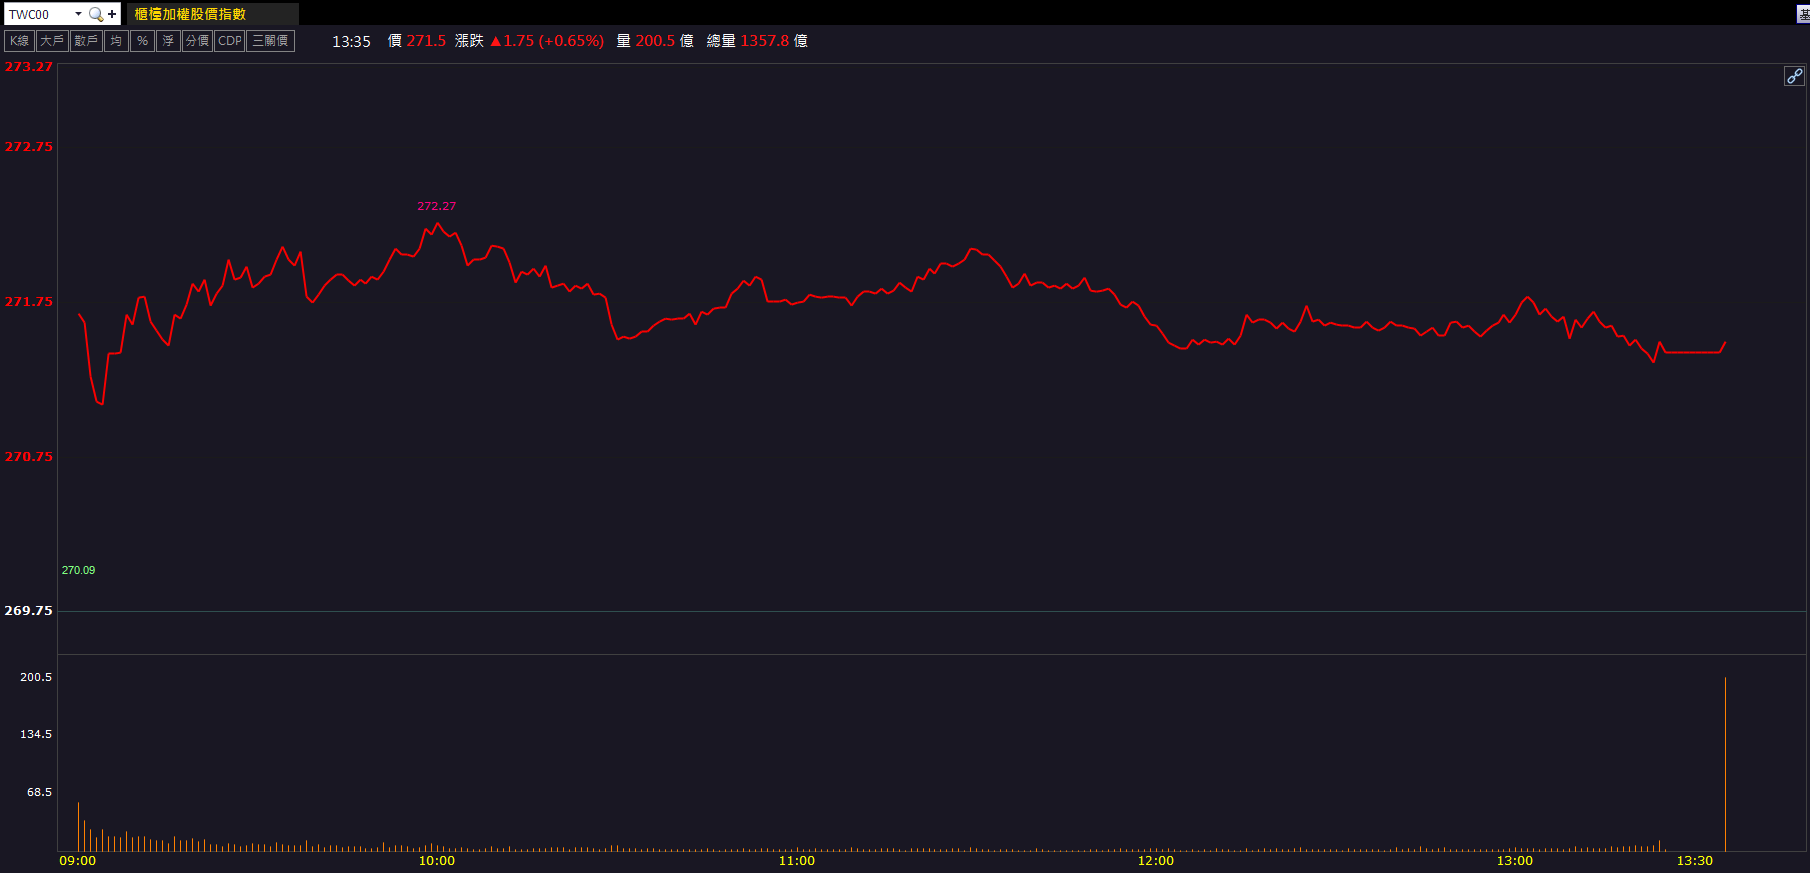Click the 櫃檯加權股價指數 title label
Viewport: 1810px width, 873px height.
tap(190, 14)
